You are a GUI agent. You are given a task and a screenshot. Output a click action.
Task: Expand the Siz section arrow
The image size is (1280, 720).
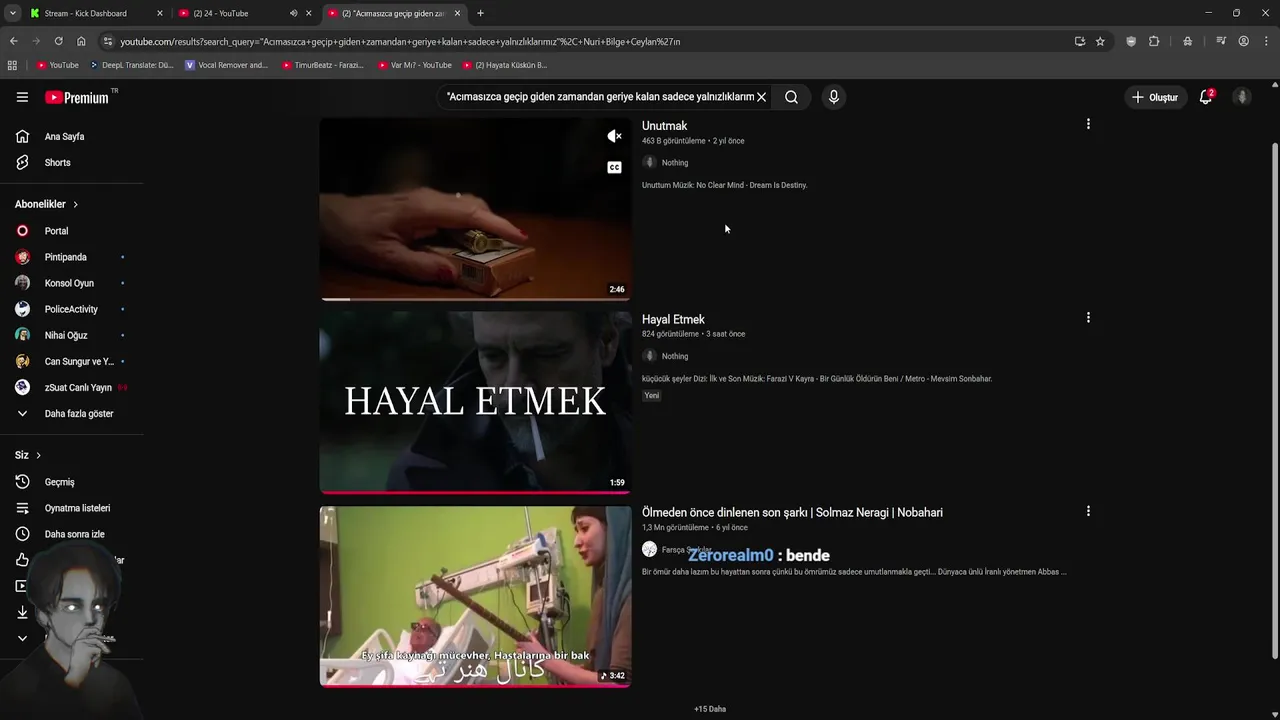38,455
